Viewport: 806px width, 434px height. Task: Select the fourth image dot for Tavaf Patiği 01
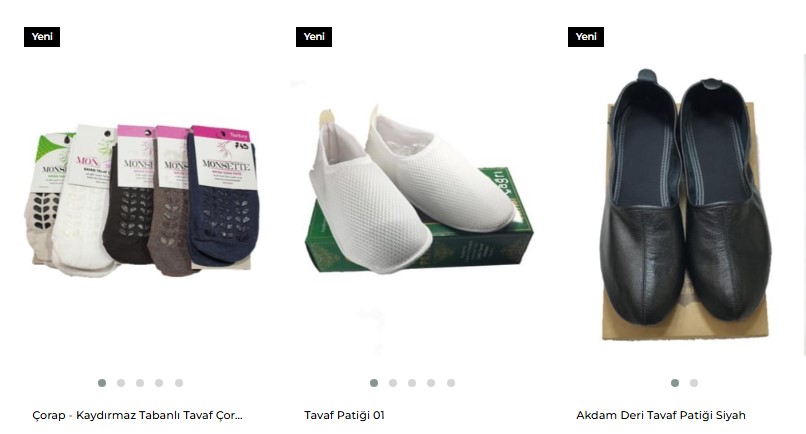(x=431, y=383)
